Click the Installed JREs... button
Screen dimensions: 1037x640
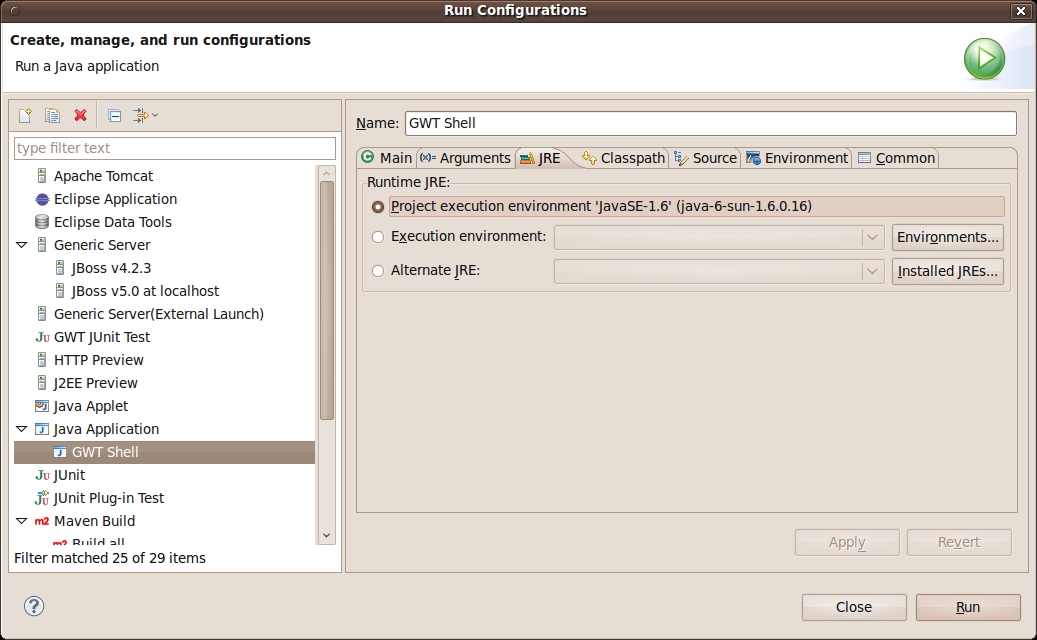948,271
